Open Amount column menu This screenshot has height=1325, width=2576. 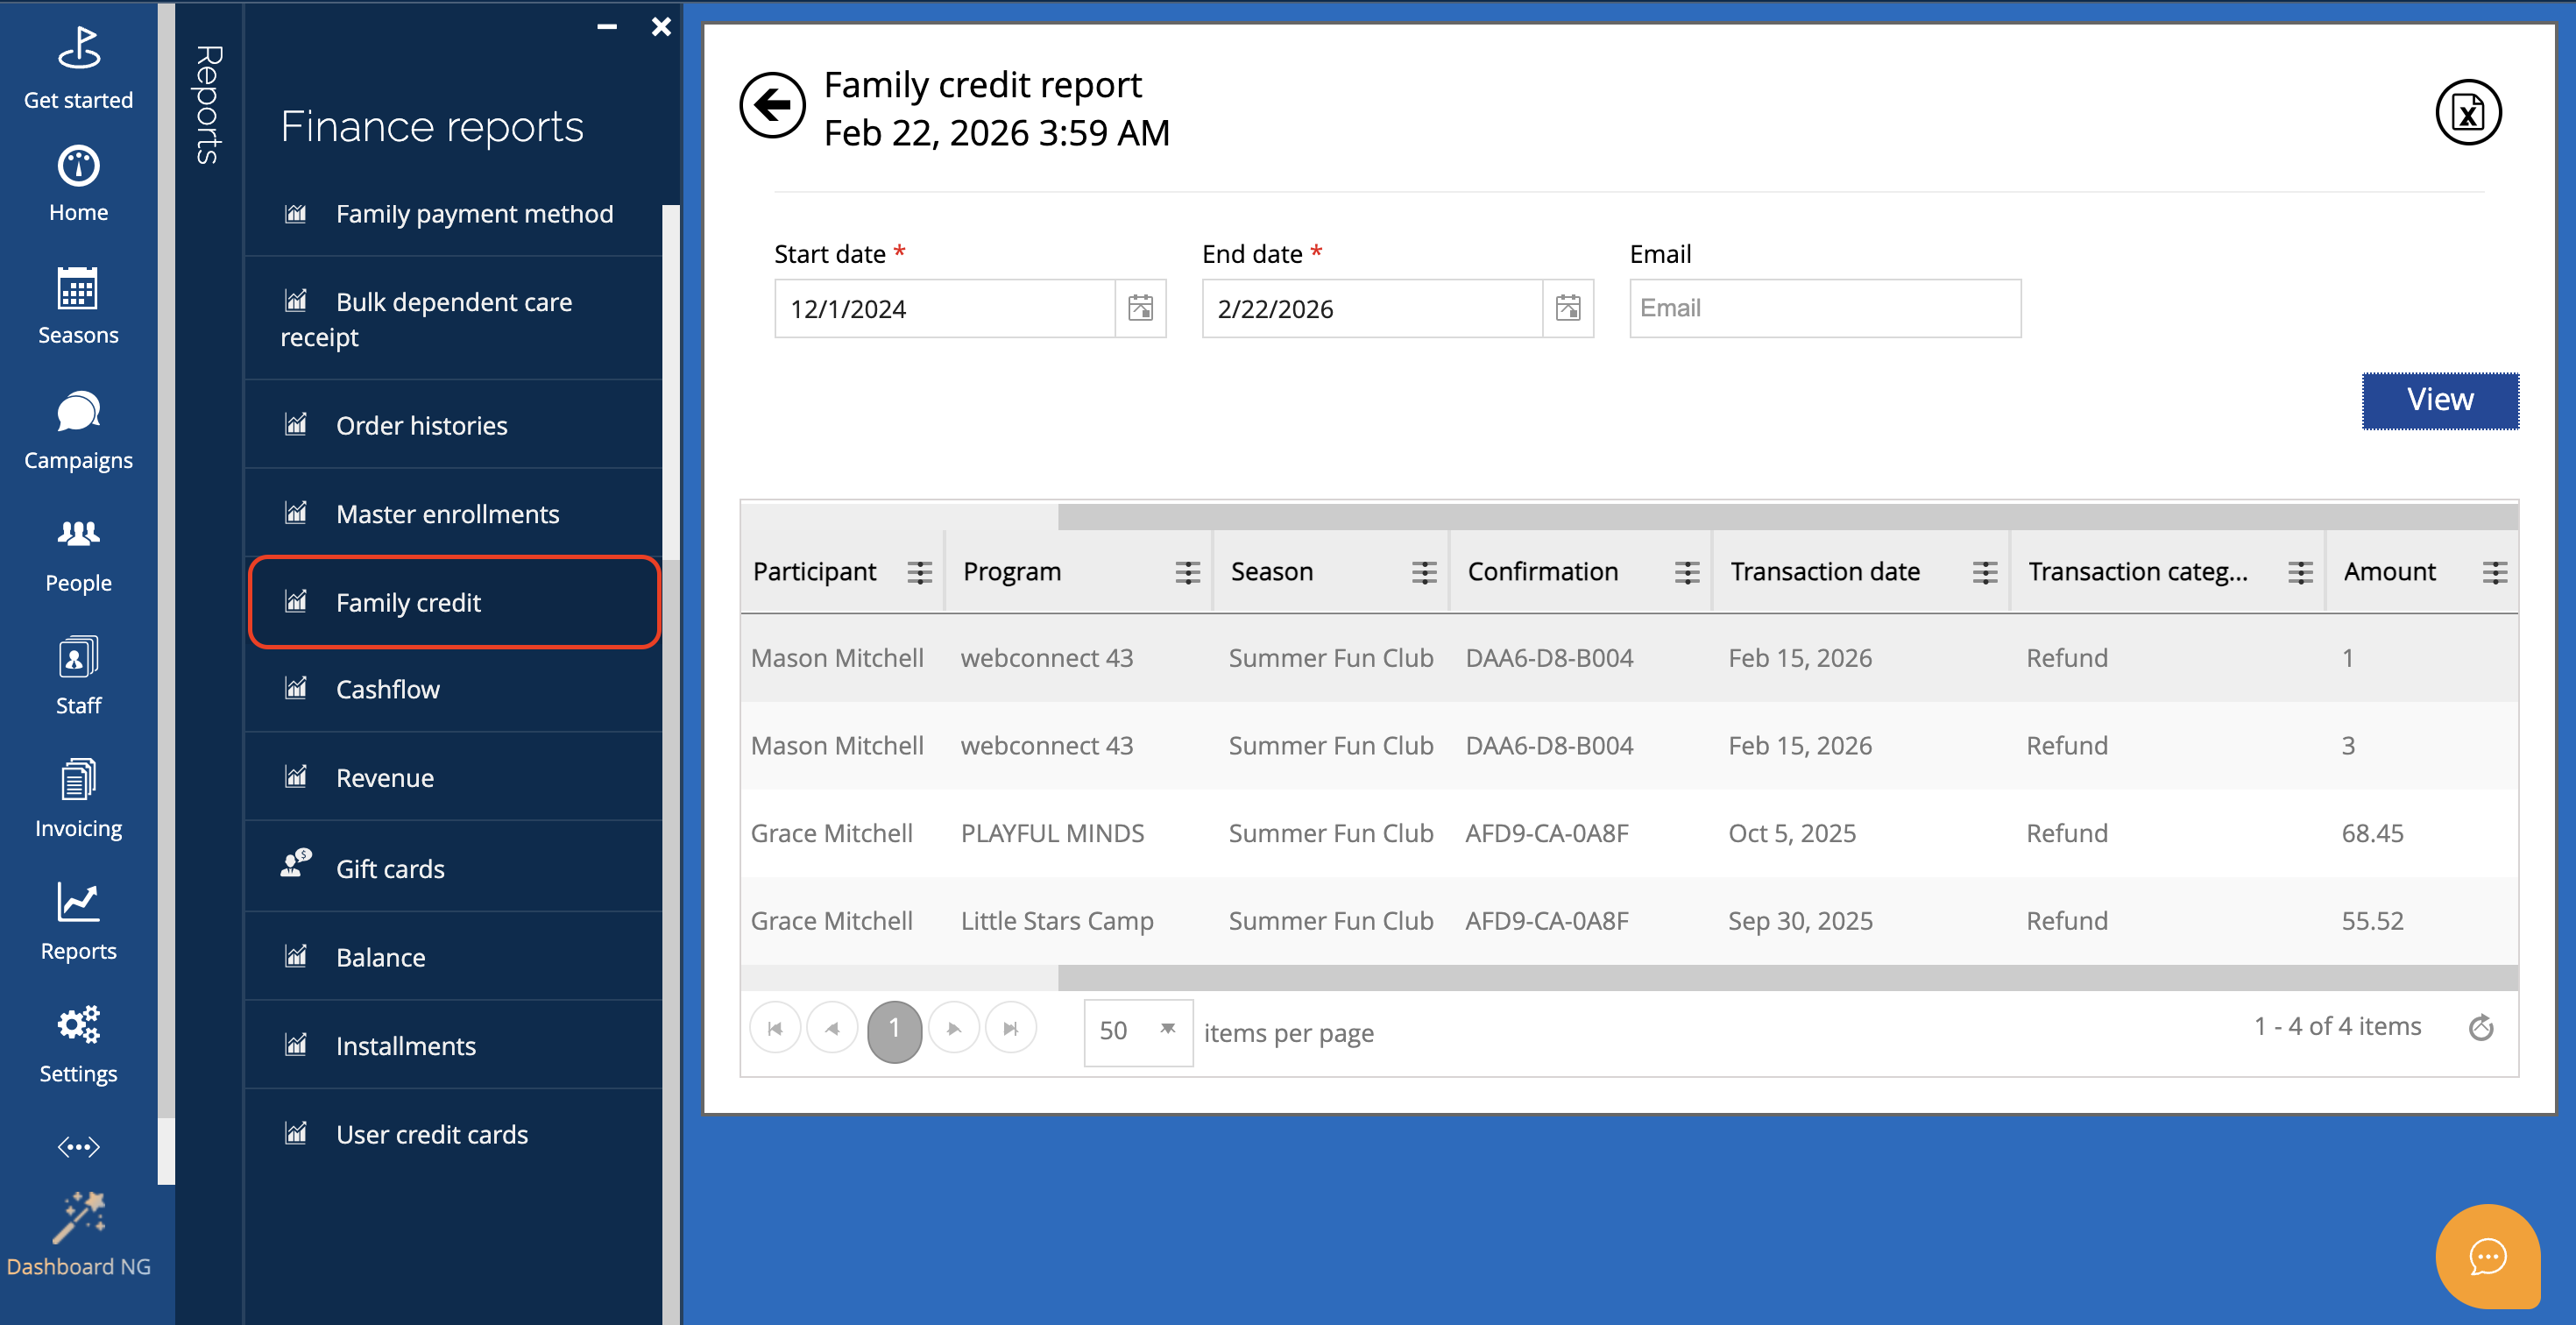tap(2494, 572)
